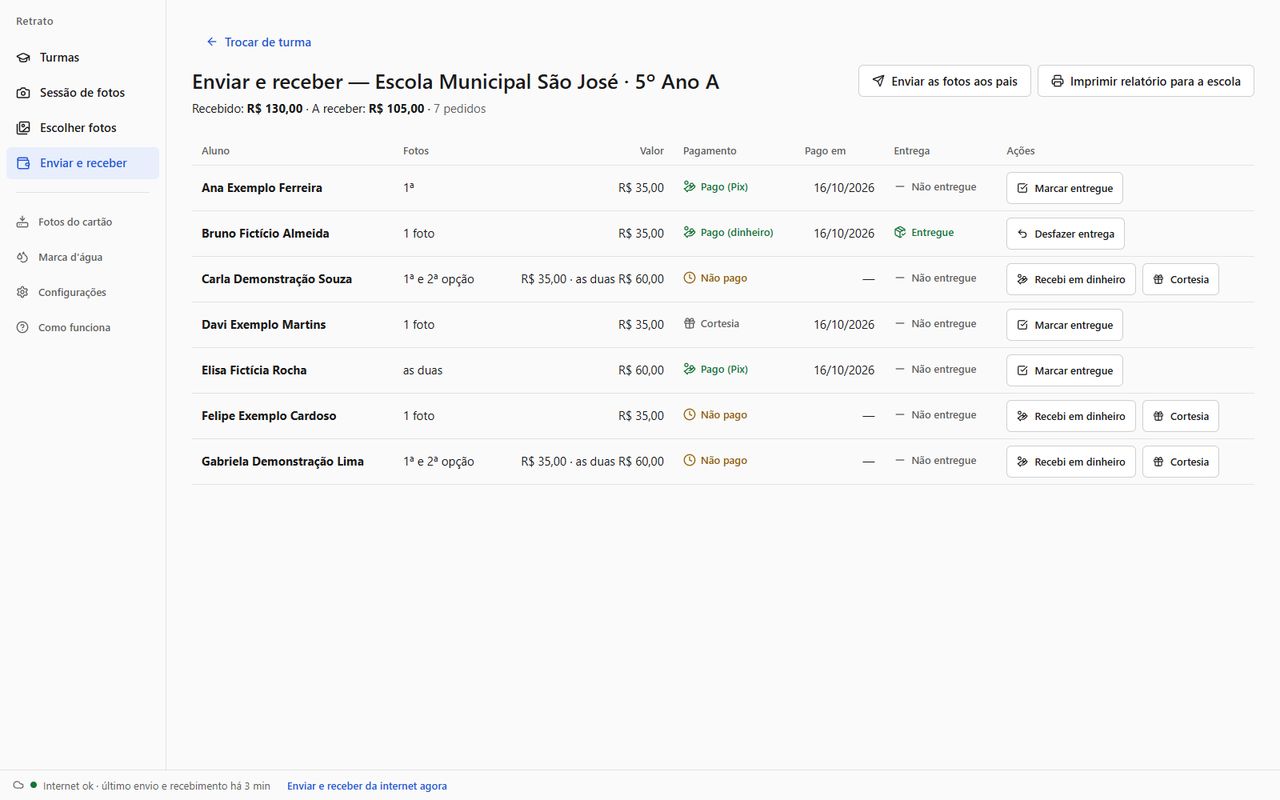Click Pago (Pix) icon for Ana
Image resolution: width=1280 pixels, height=800 pixels.
click(x=689, y=187)
